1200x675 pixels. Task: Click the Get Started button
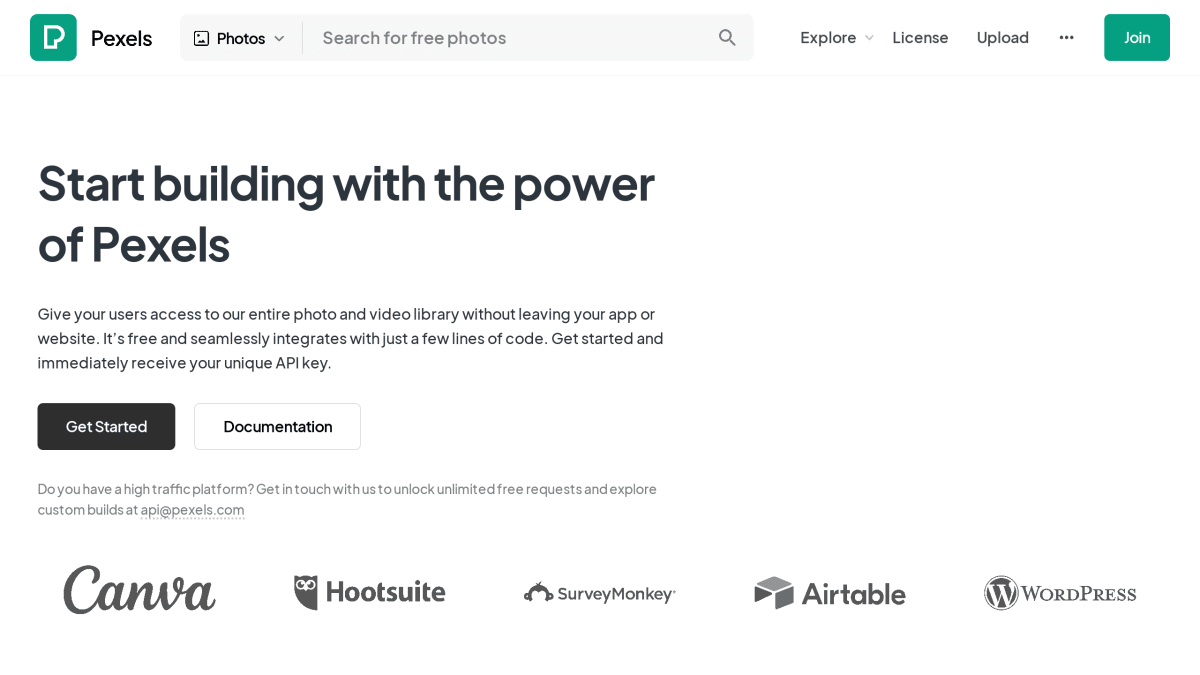click(x=106, y=426)
